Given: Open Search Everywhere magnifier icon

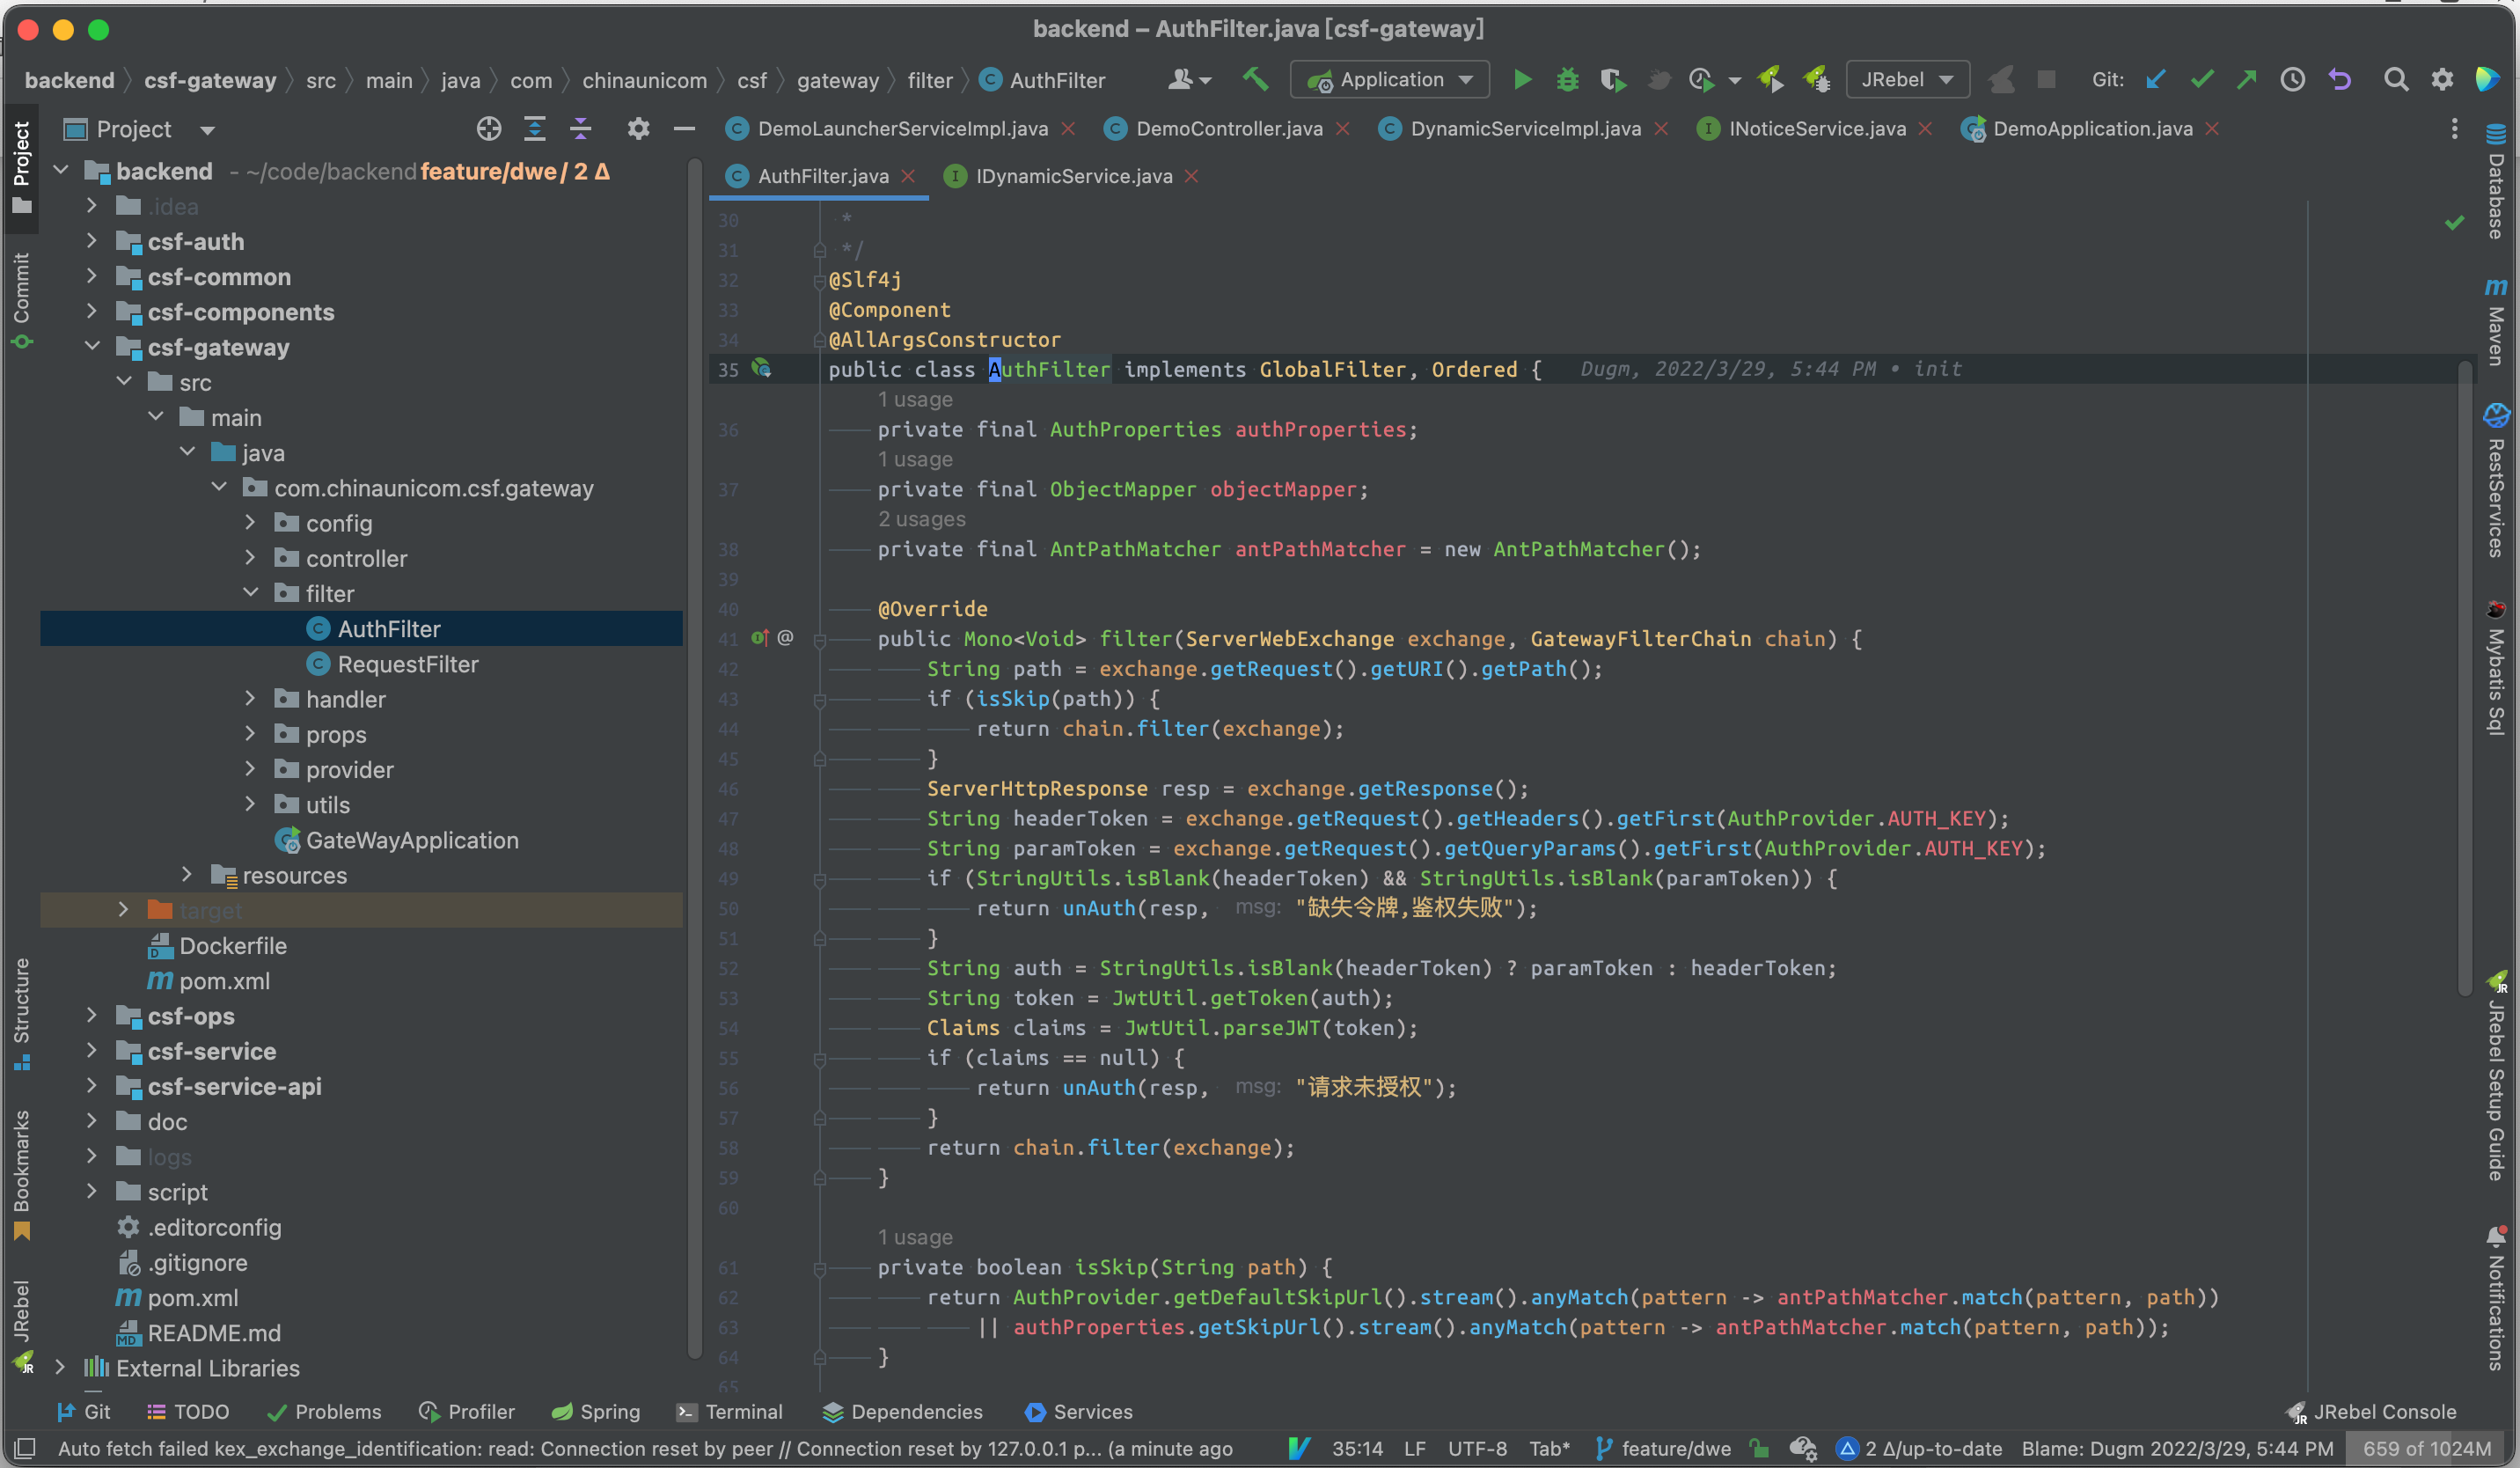Looking at the screenshot, I should click(2395, 80).
